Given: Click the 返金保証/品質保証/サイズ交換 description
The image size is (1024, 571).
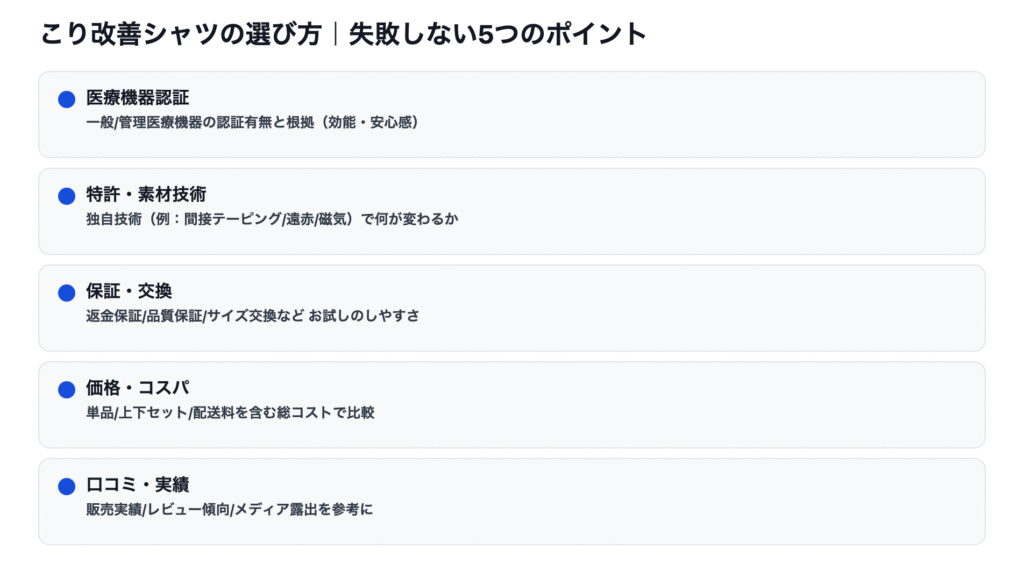Looking at the screenshot, I should pyautogui.click(x=252, y=316).
